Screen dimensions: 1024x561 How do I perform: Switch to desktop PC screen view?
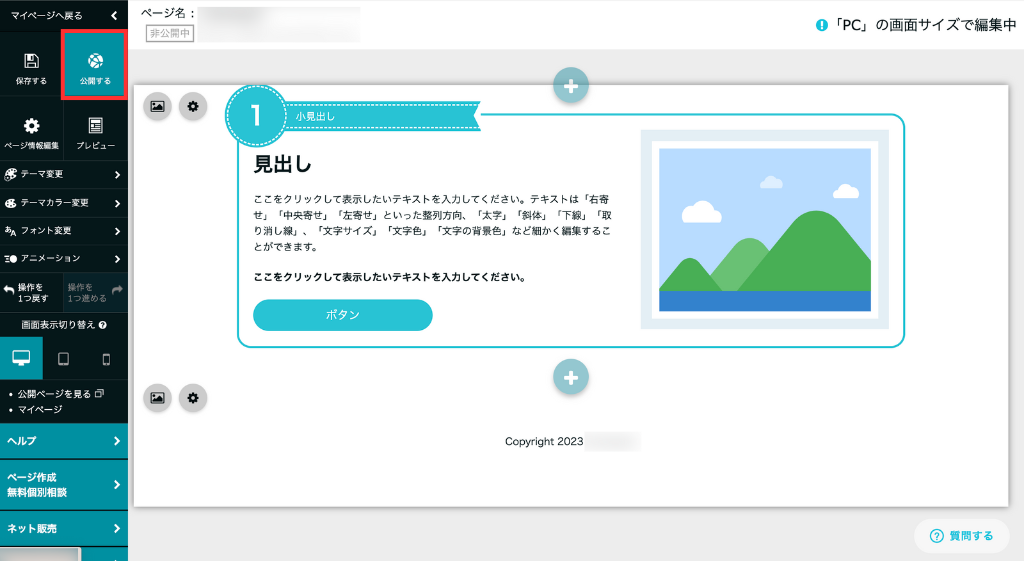pyautogui.click(x=21, y=359)
